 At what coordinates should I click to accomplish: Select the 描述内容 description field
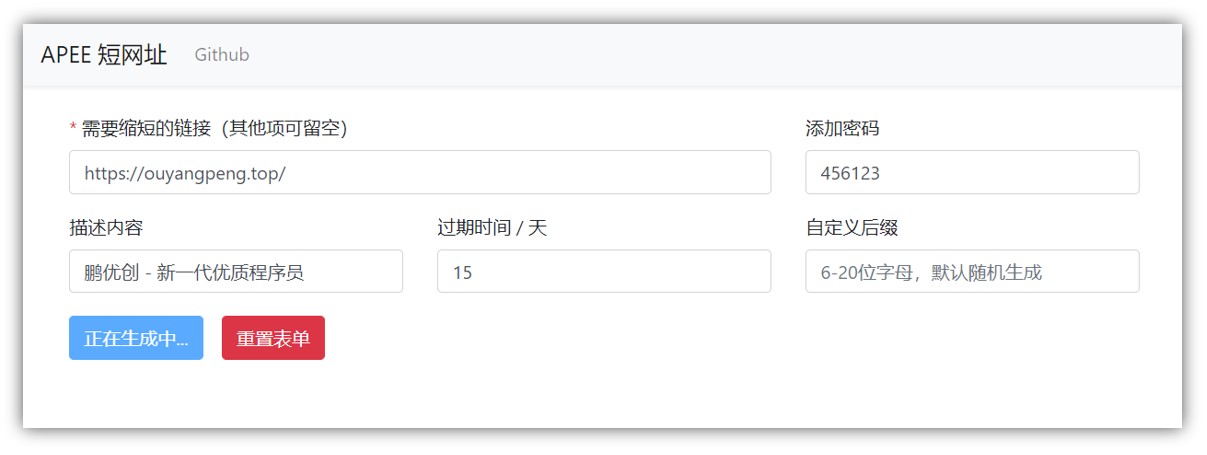point(236,271)
